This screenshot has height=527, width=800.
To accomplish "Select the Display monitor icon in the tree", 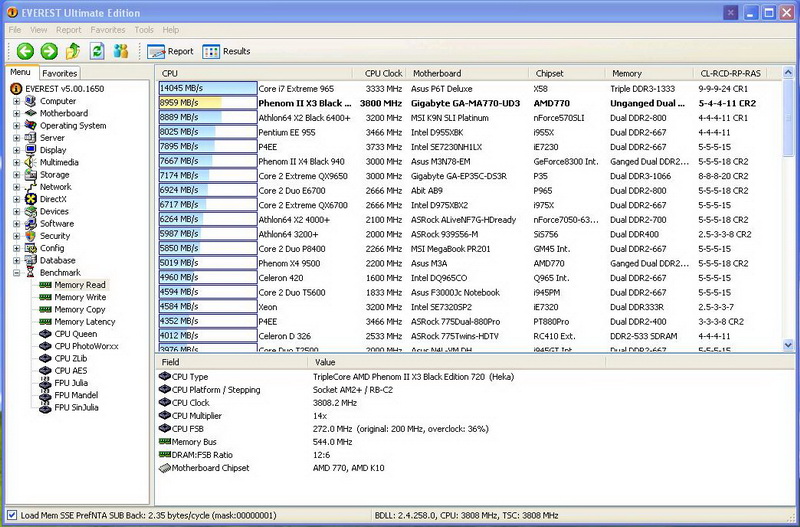I will point(31,150).
